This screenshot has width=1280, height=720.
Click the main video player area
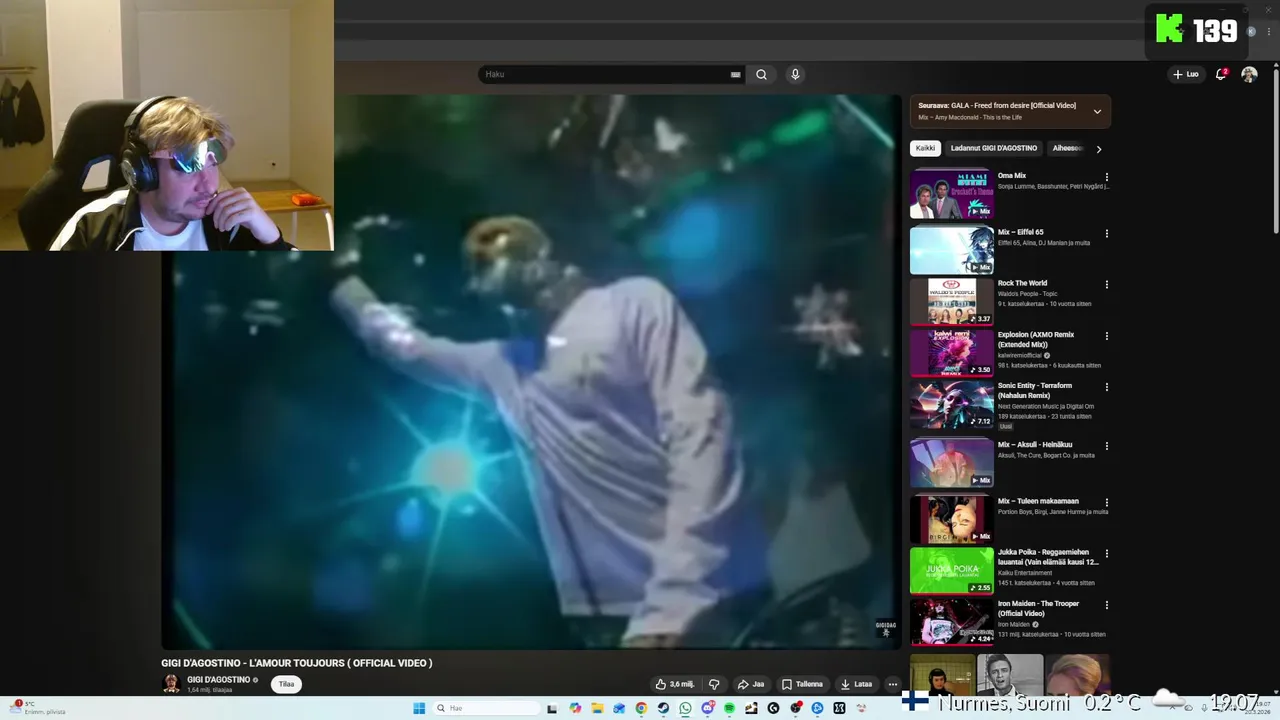pos(531,372)
